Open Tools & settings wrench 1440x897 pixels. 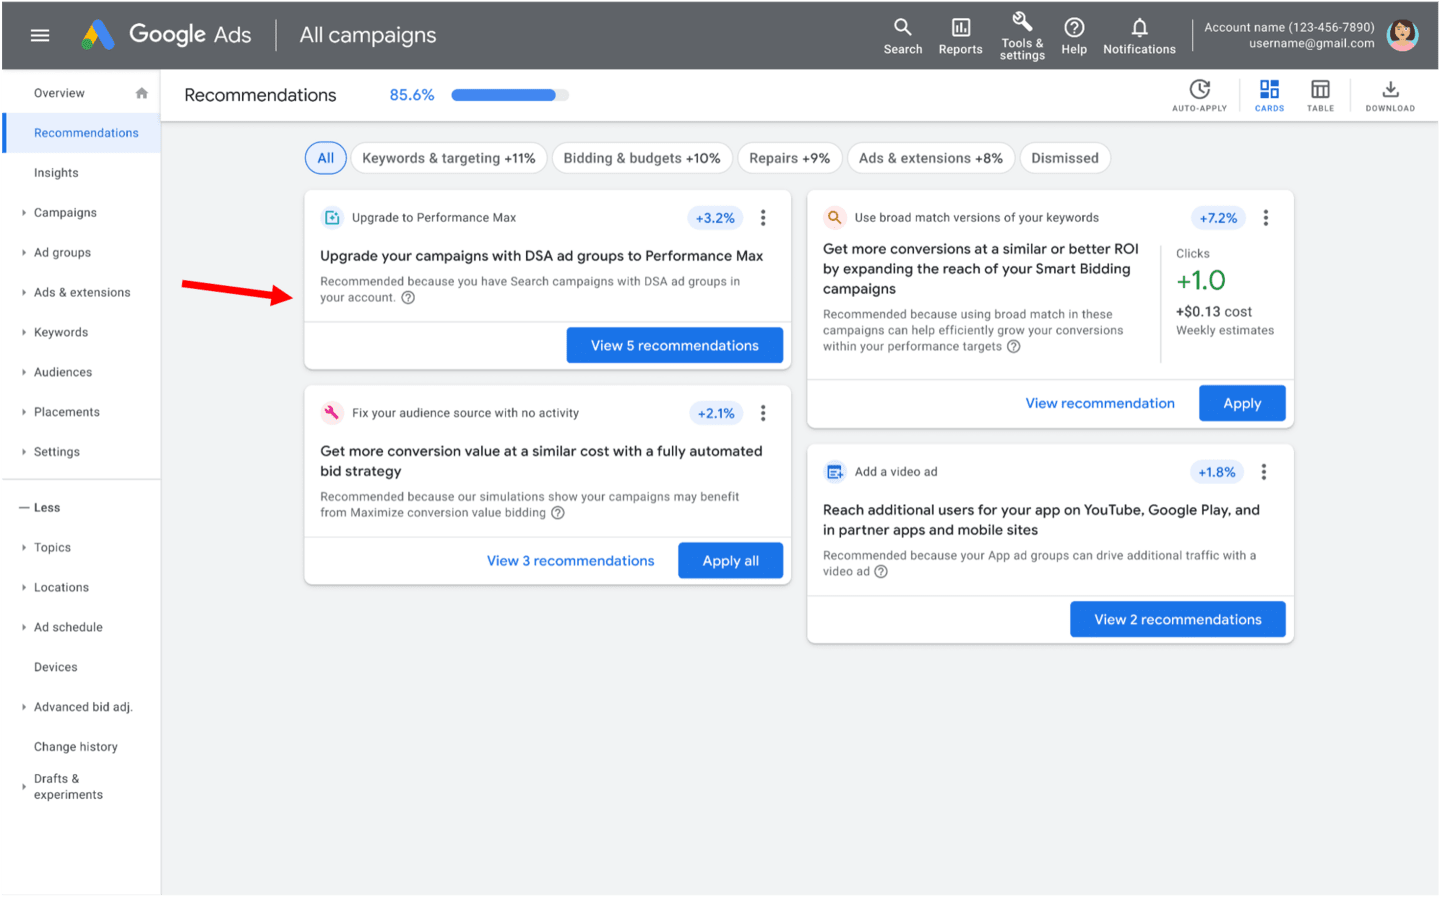pos(1022,36)
